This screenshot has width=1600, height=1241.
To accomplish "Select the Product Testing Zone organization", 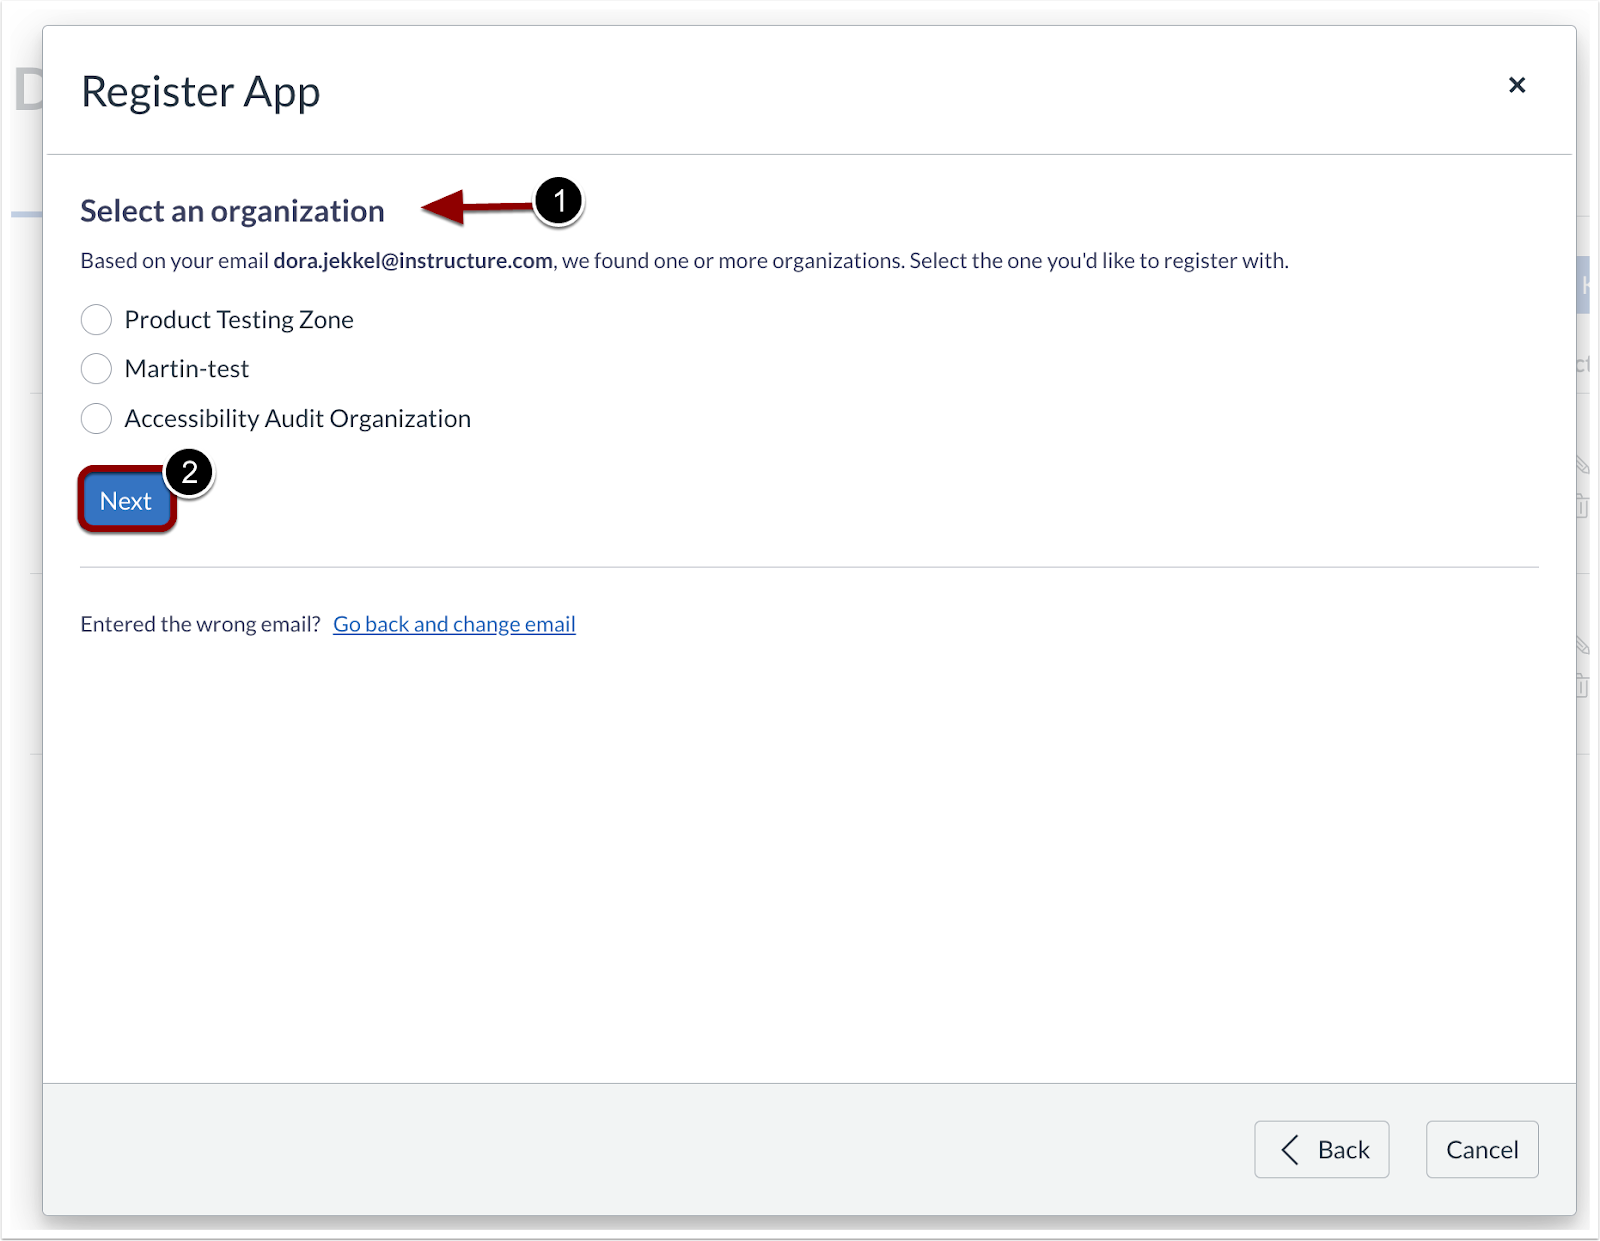I will (96, 319).
